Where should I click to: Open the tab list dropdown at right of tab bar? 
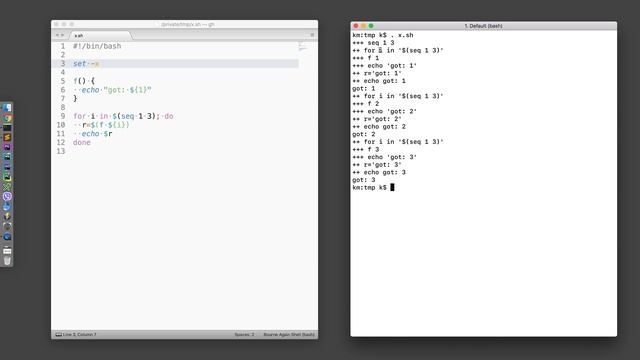tap(312, 35)
